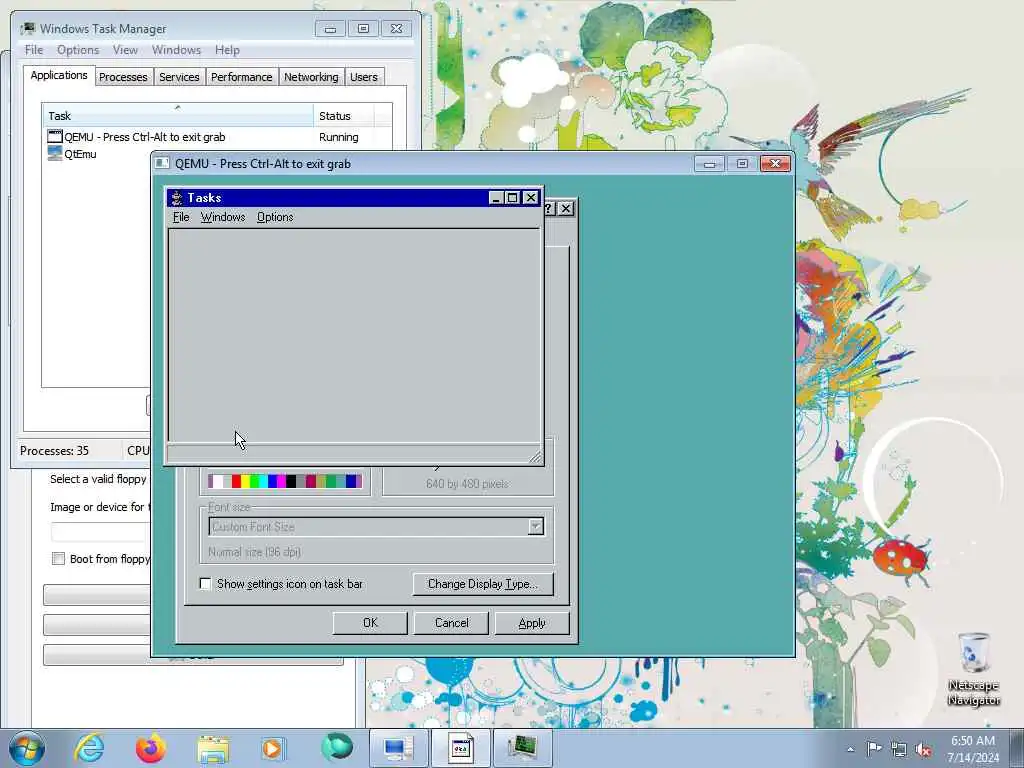Switch to the Networking tab

[311, 77]
